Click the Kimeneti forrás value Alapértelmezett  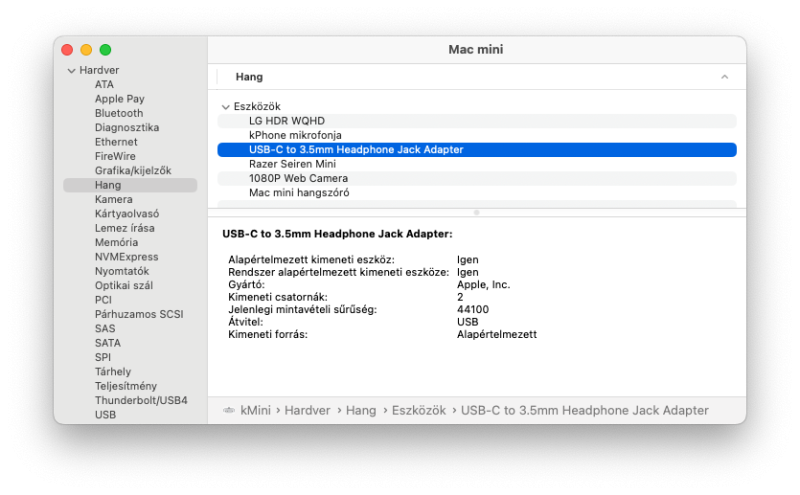click(x=496, y=335)
